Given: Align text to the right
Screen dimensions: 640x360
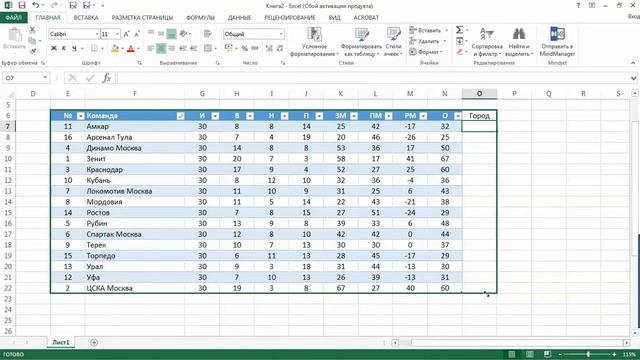Looking at the screenshot, I should pos(172,49).
